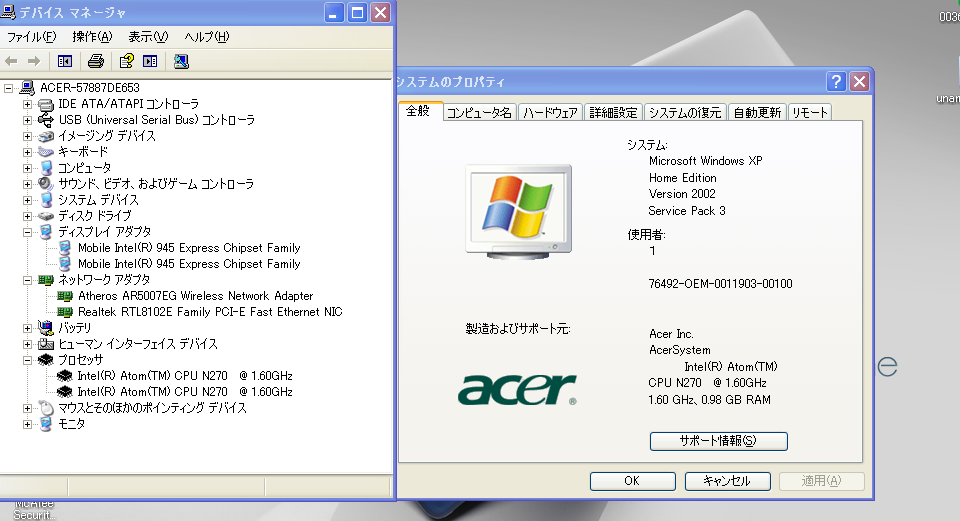Click the show/hide console tree toolbar icon
Screen dimensions: 960x521
[65, 61]
